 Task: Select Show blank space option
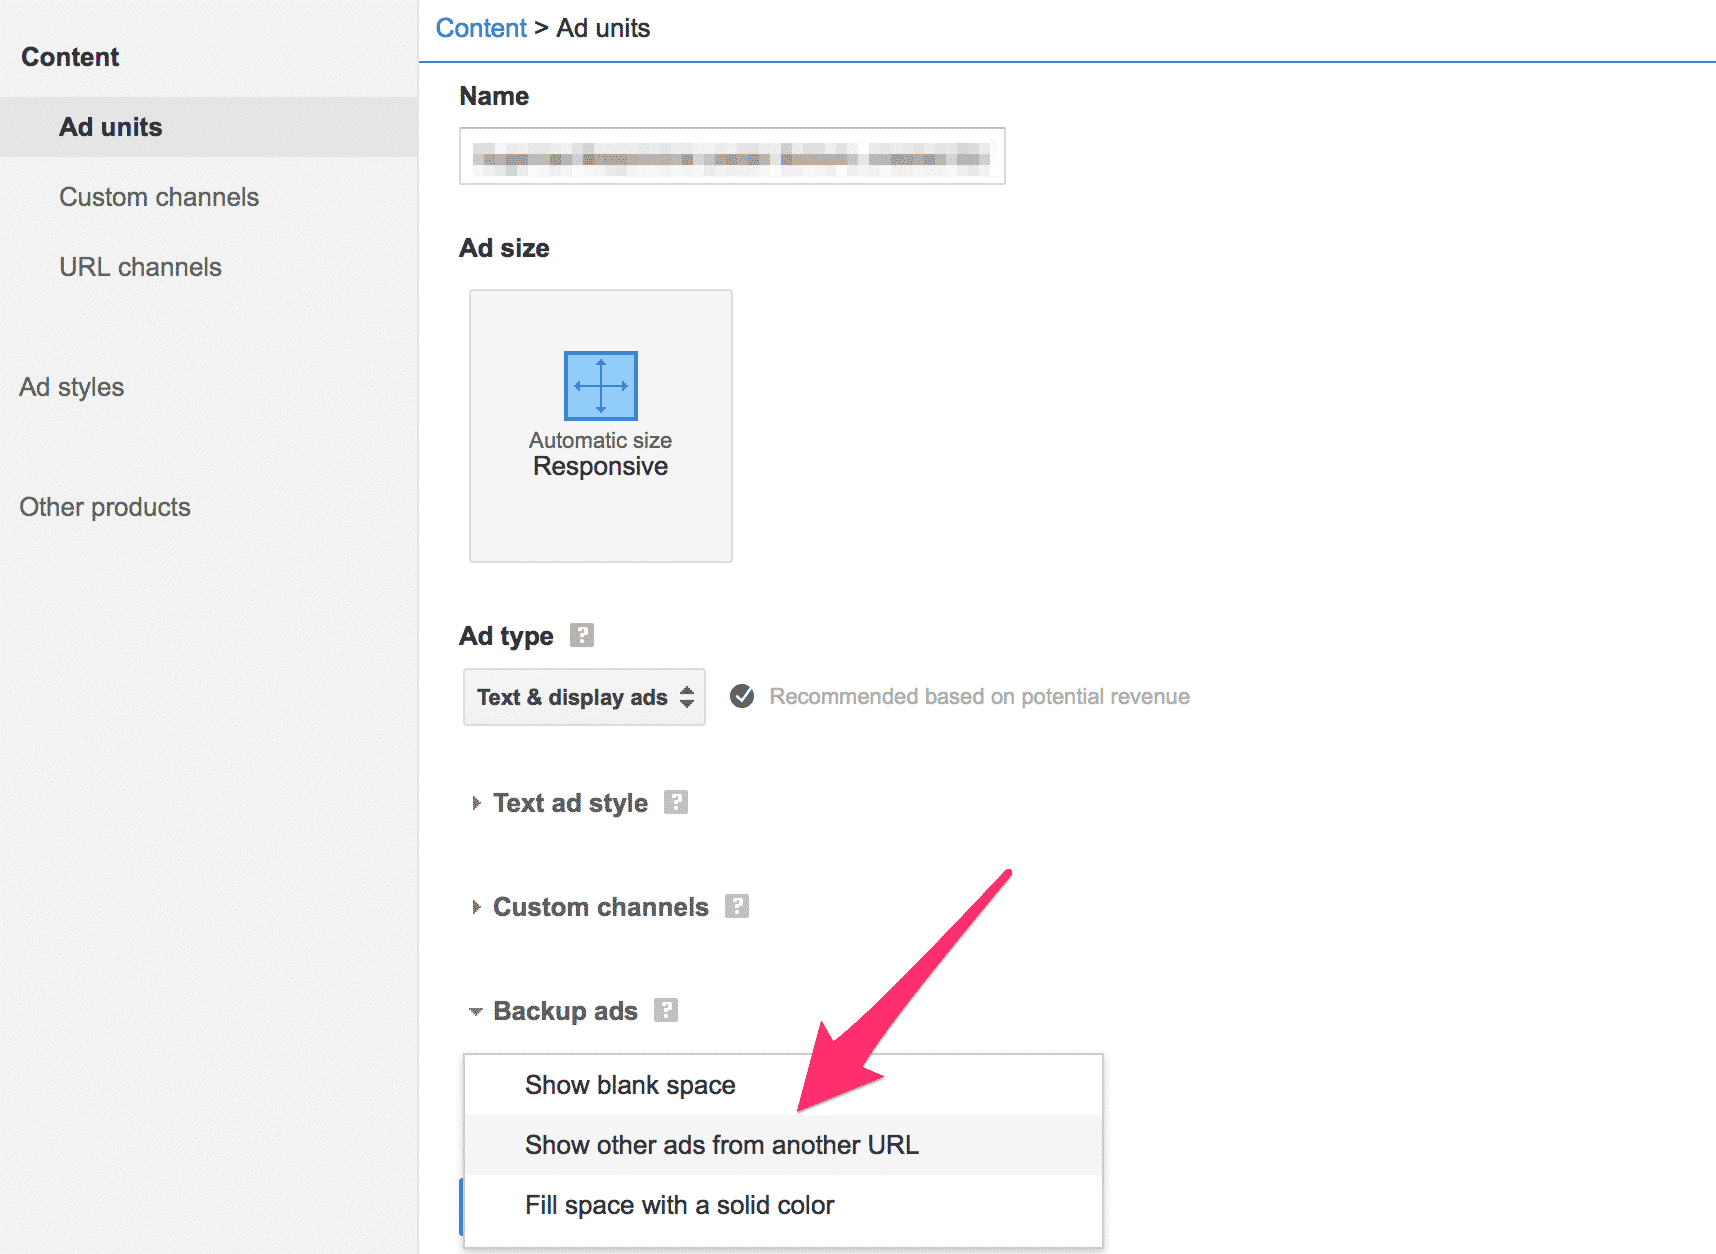coord(630,1085)
